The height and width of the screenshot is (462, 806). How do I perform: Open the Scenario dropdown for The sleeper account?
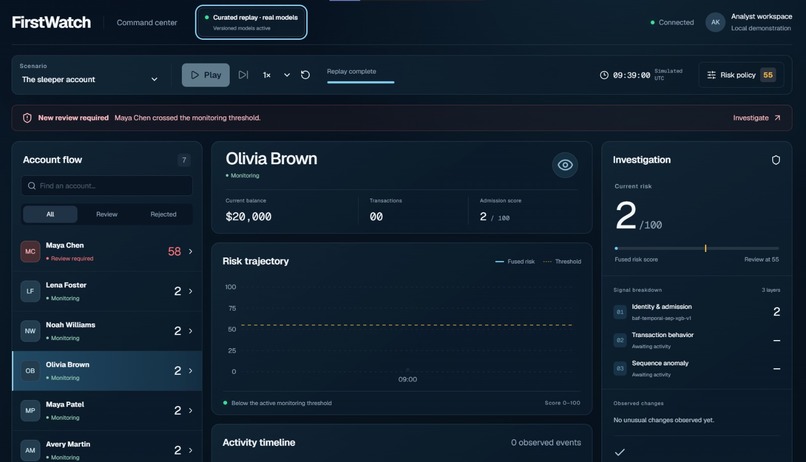coord(89,80)
